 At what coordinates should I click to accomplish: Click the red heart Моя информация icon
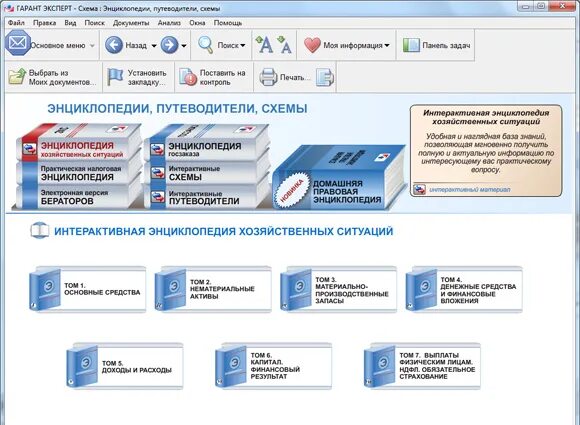[312, 45]
